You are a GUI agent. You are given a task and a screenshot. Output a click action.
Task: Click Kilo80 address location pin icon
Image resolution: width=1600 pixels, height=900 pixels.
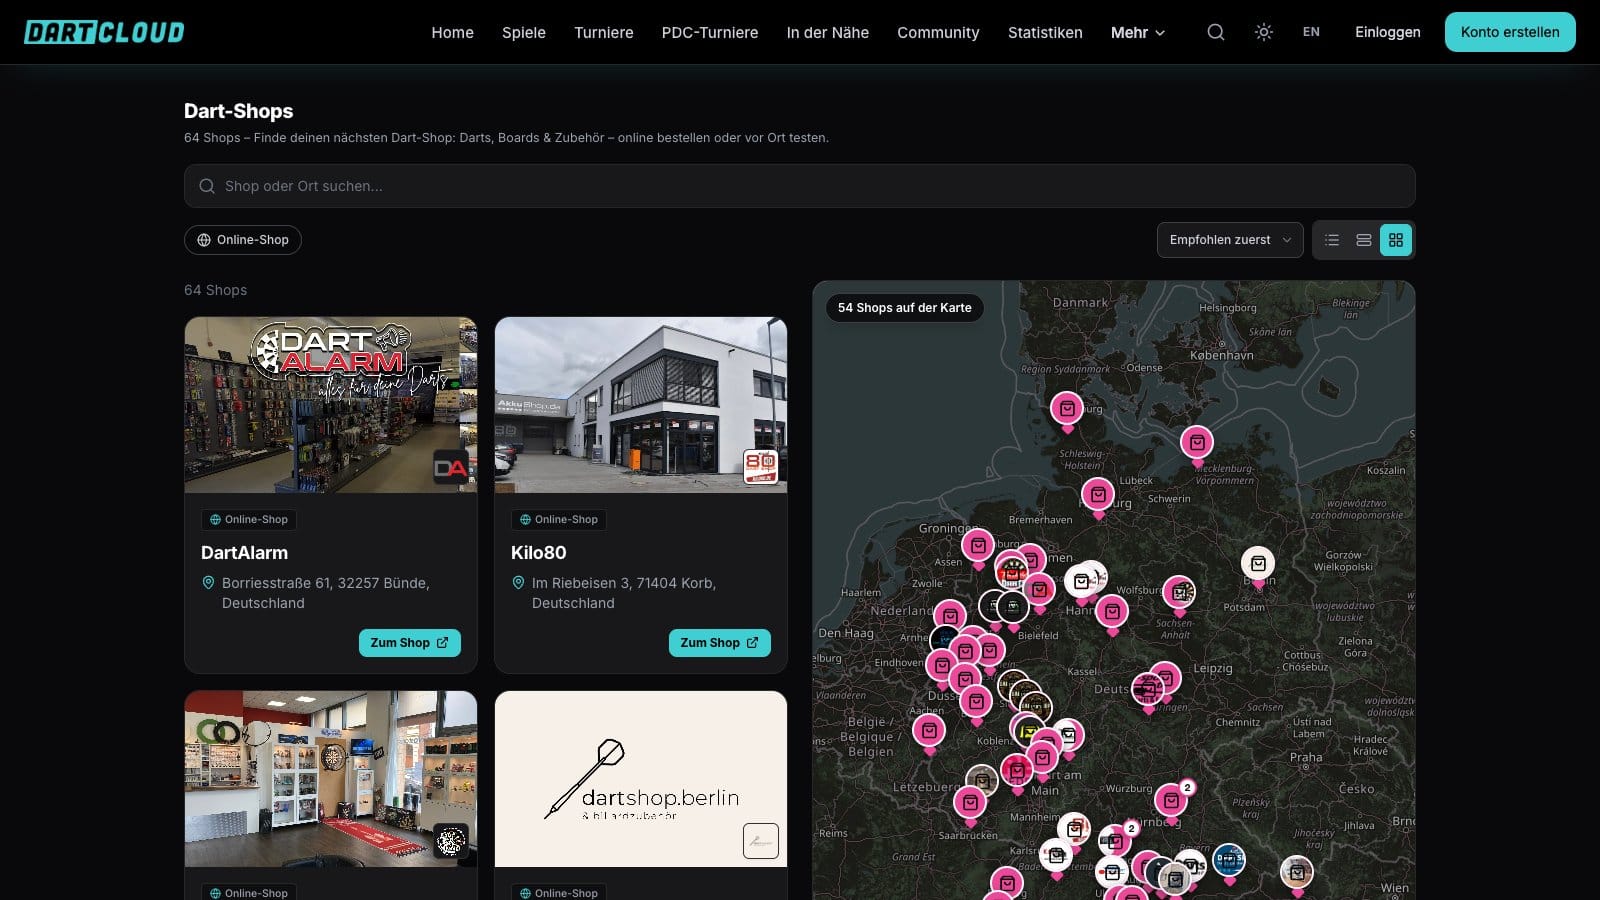[518, 583]
